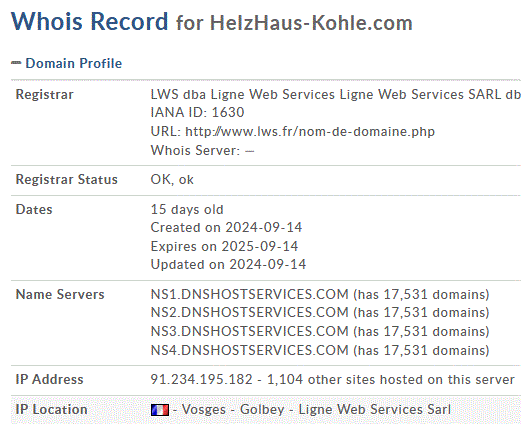Open NS1.DNSHOSTSERVICES.COM name server entry
The image size is (522, 425).
249,294
